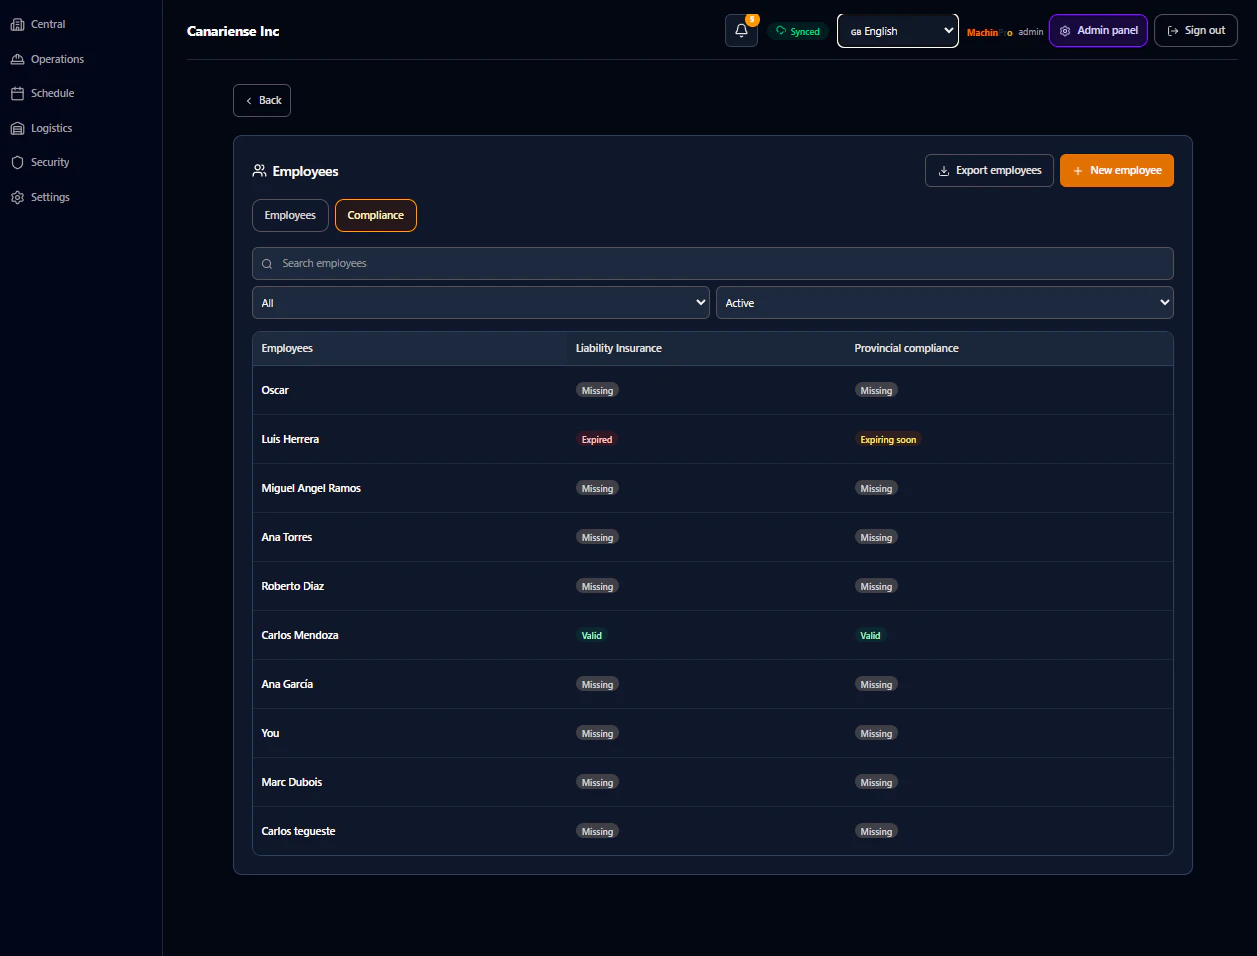This screenshot has height=956, width=1257.
Task: Open the English language selector
Action: click(x=897, y=30)
